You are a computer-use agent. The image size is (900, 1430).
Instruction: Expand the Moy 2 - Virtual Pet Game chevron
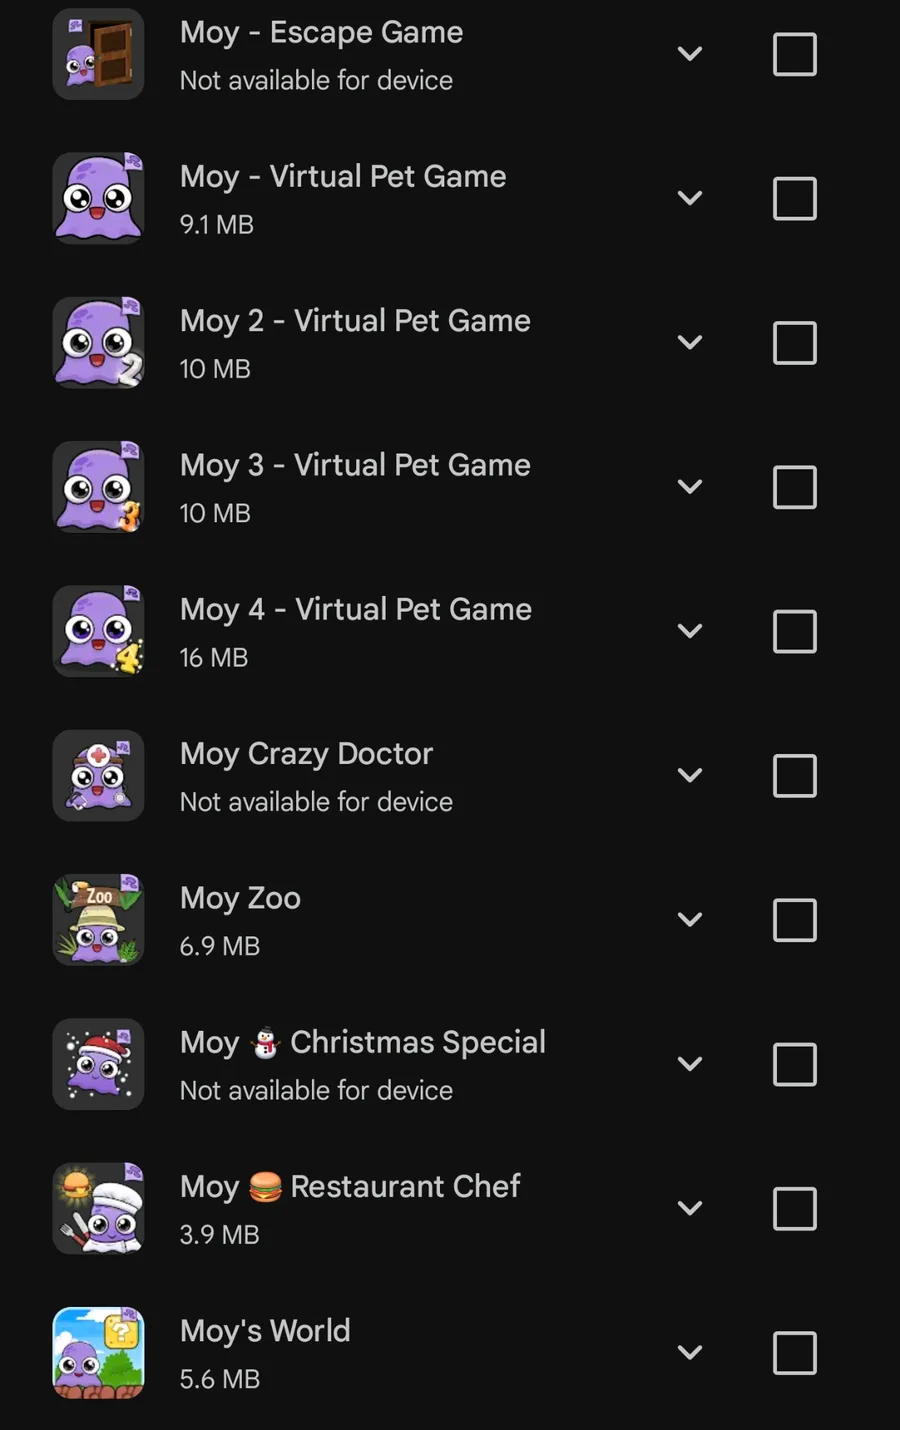pyautogui.click(x=690, y=342)
